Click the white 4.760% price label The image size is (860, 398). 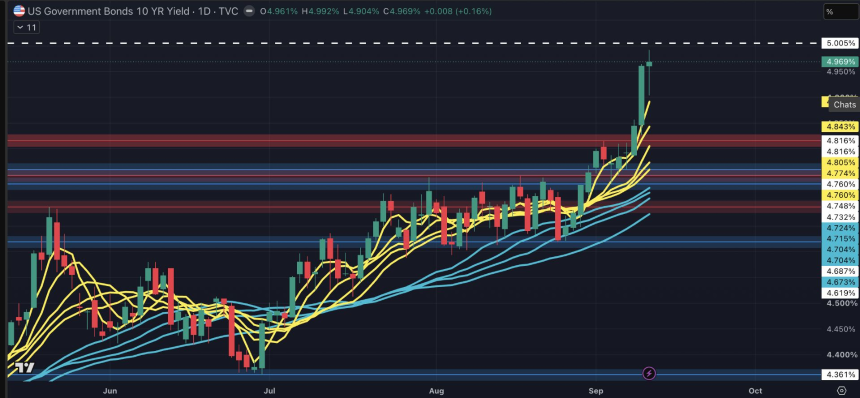point(840,184)
